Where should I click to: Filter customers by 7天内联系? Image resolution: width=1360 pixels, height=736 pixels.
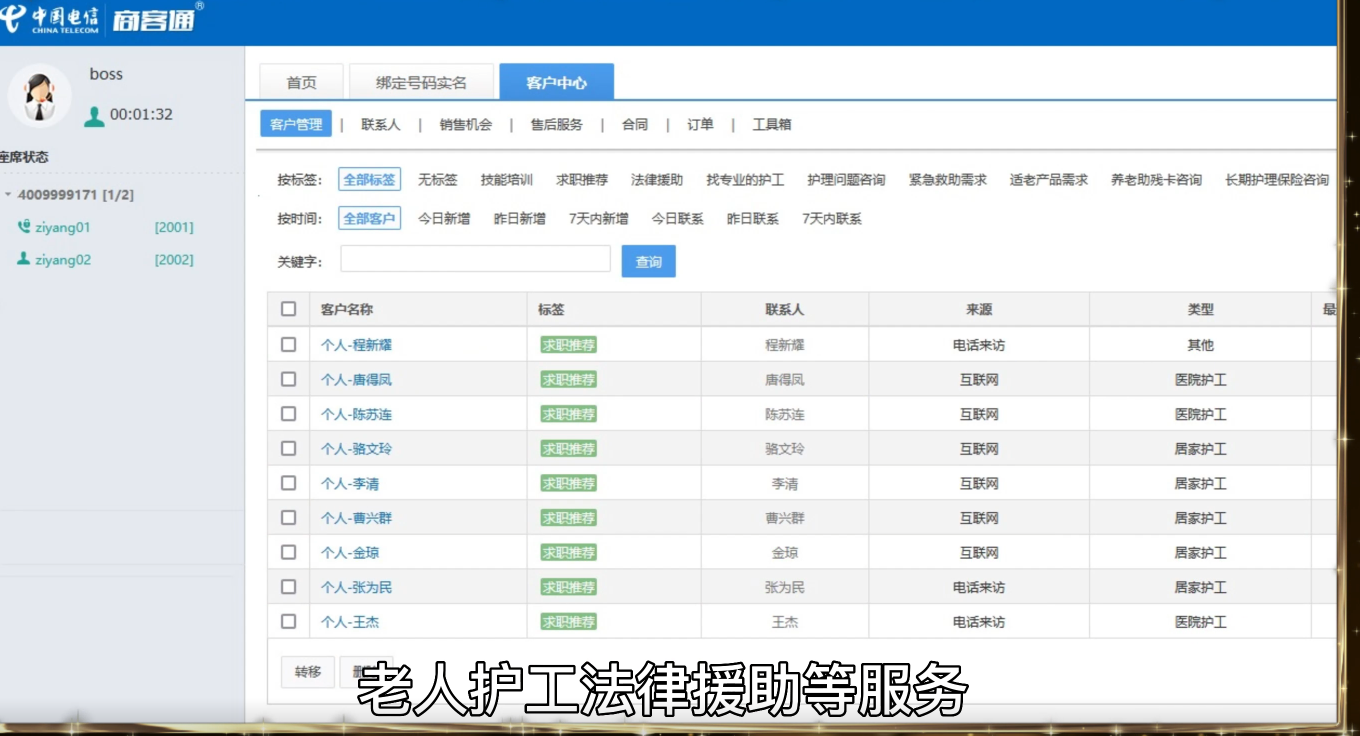832,218
